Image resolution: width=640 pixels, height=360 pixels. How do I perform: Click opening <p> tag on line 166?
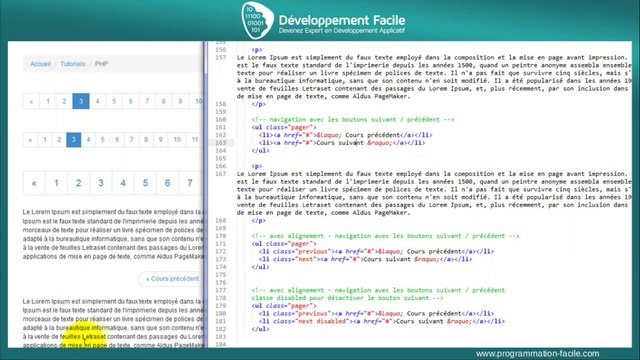coord(257,166)
